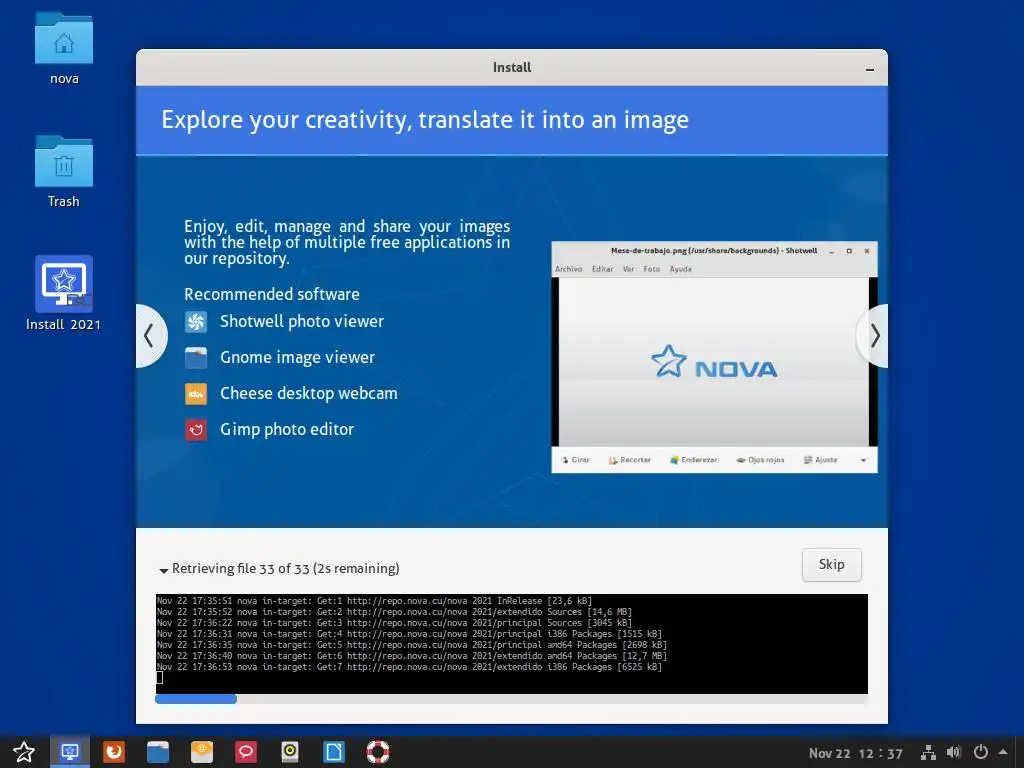Click the 'Shotwell photo viewer' label

302,321
